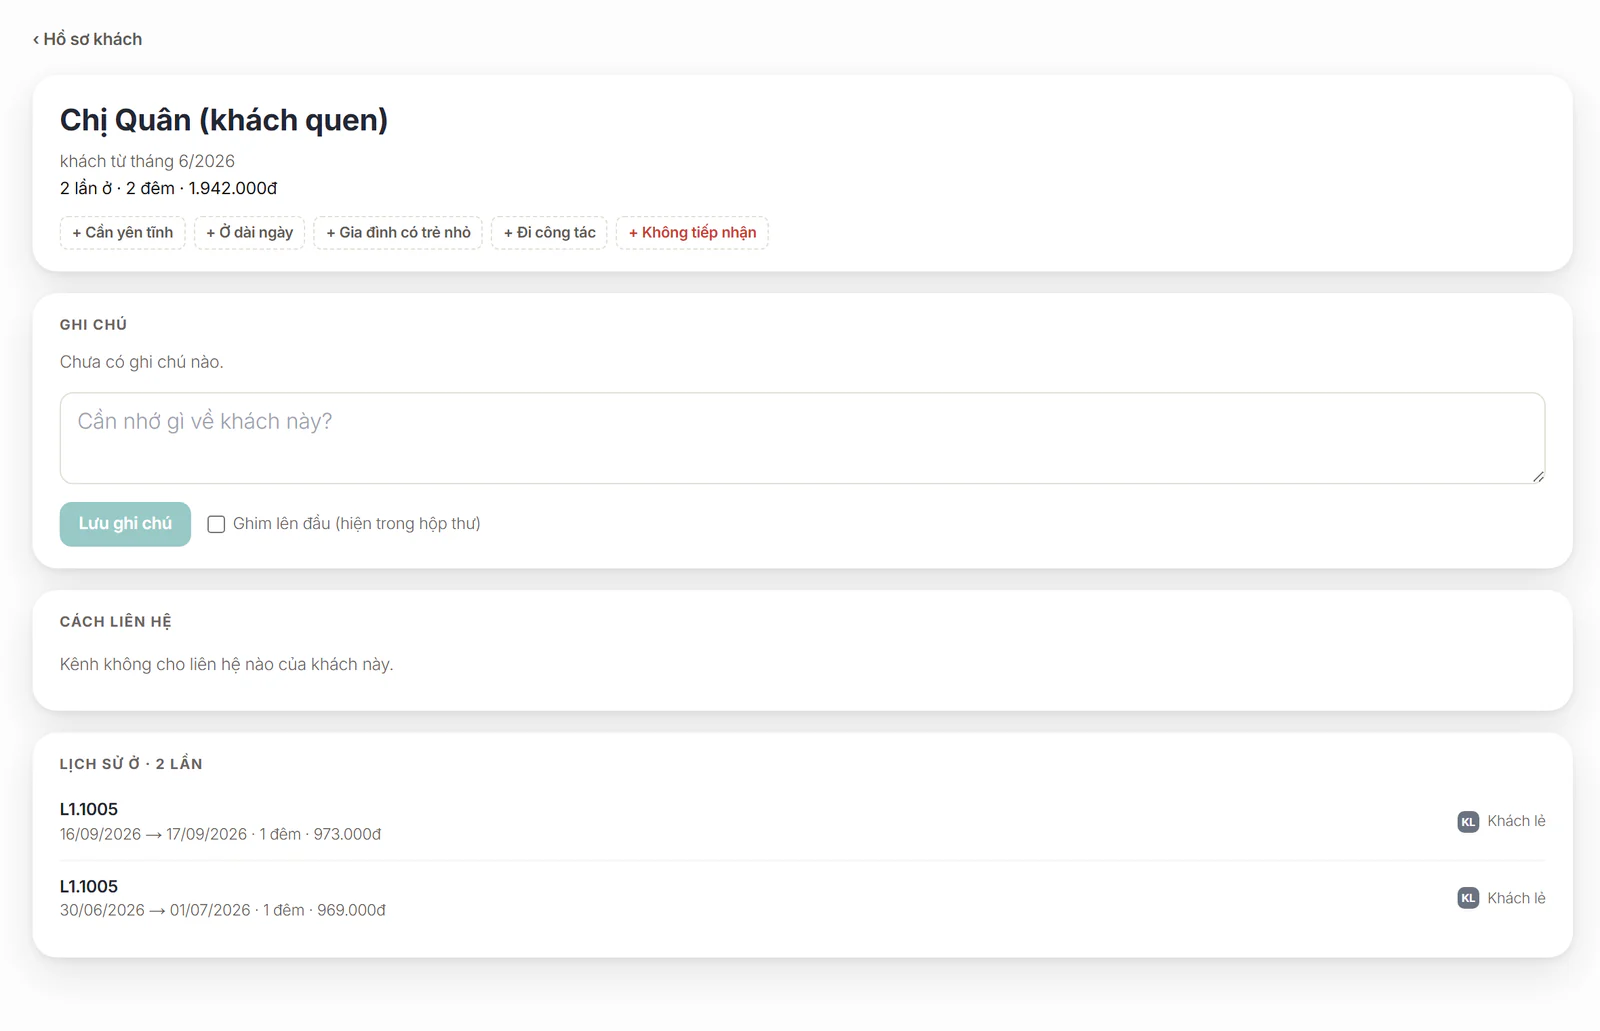Click the guest name Chị Quân heading
This screenshot has height=1031, width=1600.
[x=224, y=120]
